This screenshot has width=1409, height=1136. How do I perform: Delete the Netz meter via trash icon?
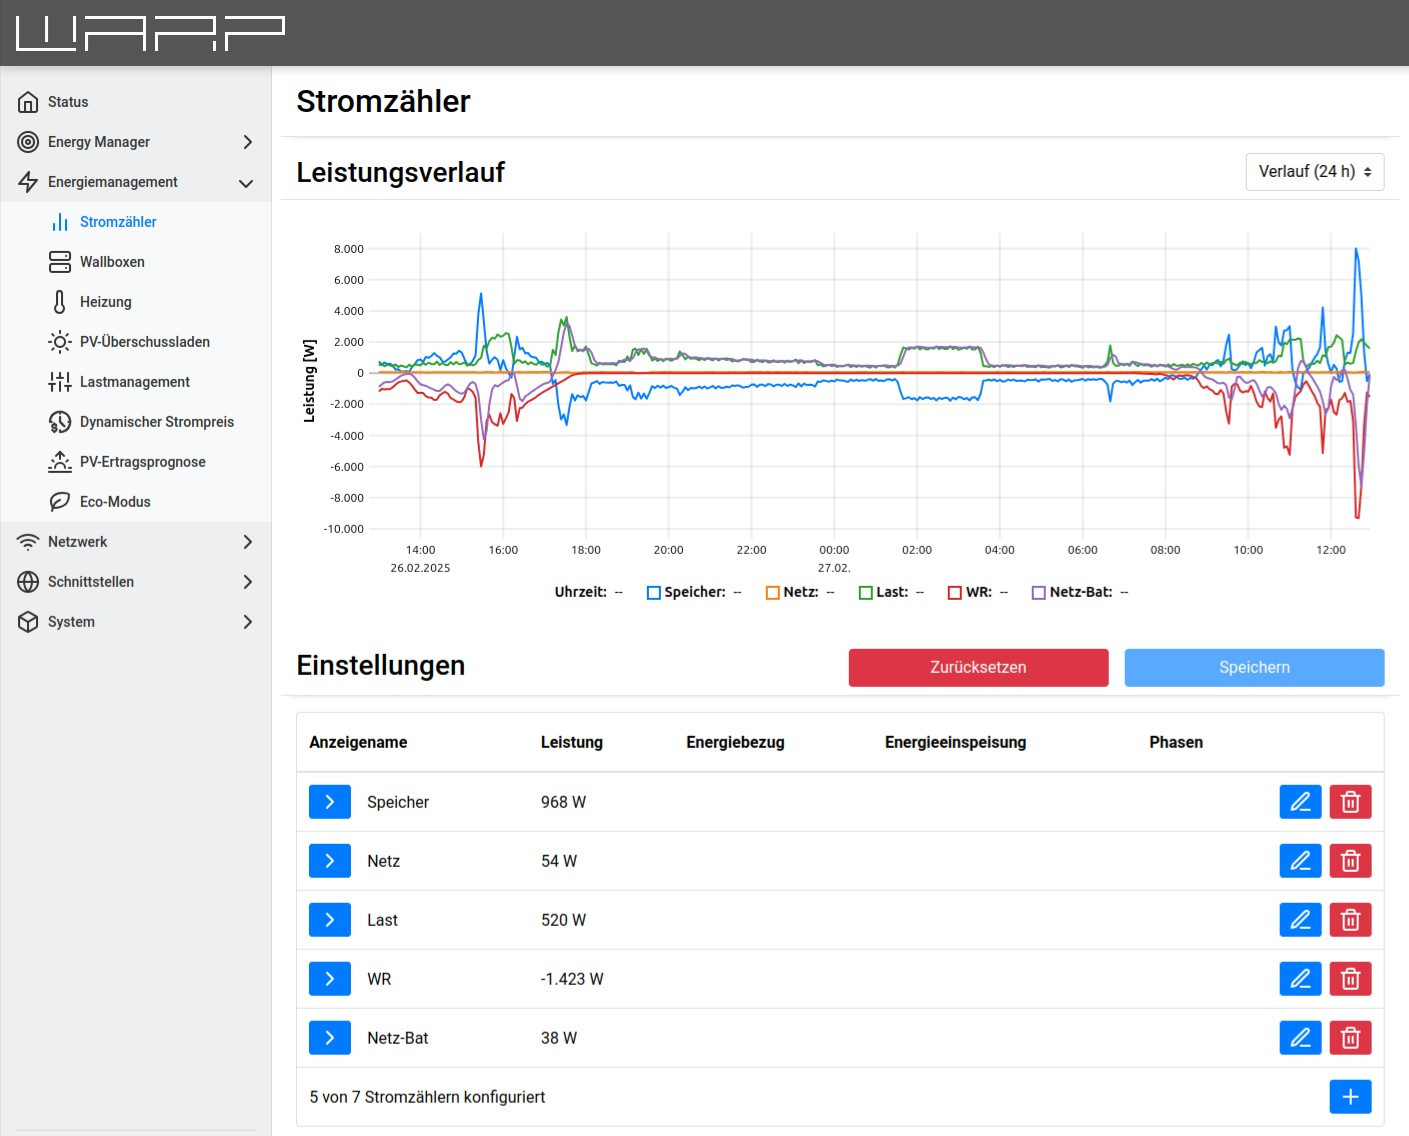click(x=1350, y=861)
